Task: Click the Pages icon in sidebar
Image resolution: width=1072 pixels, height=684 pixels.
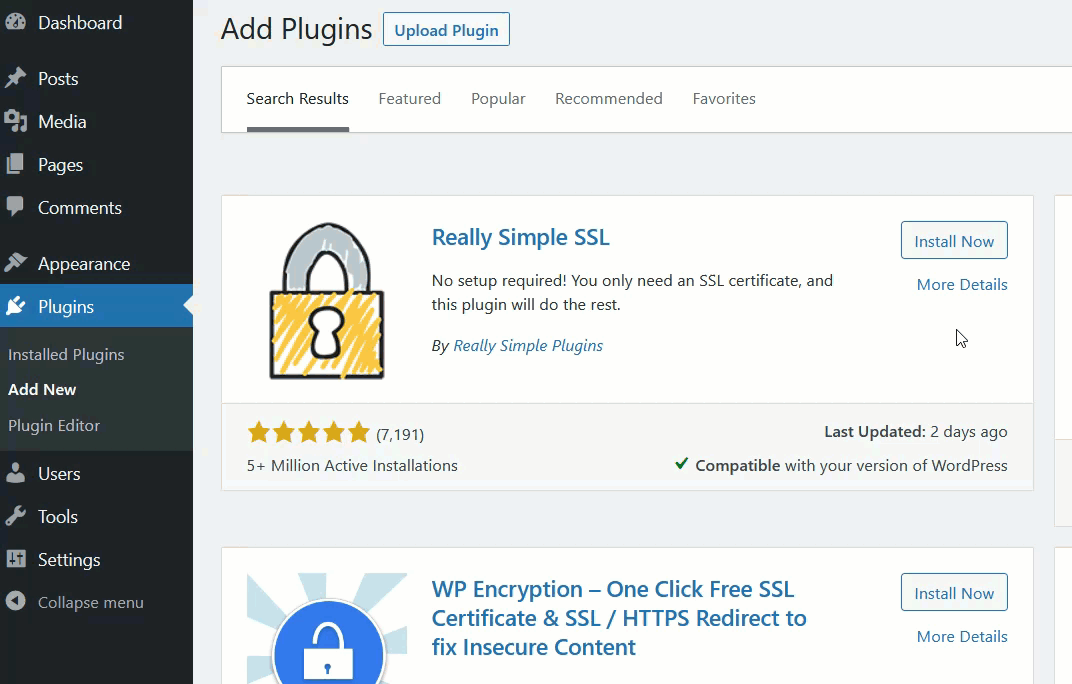Action: [15, 164]
